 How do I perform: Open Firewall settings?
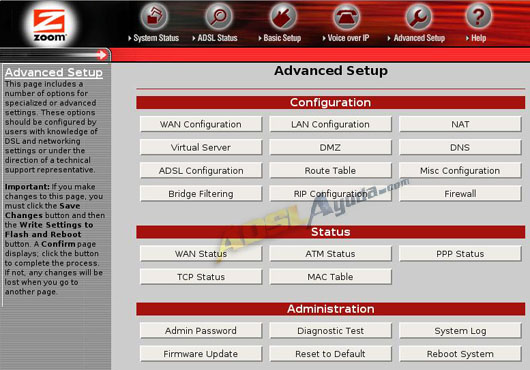(x=460, y=194)
